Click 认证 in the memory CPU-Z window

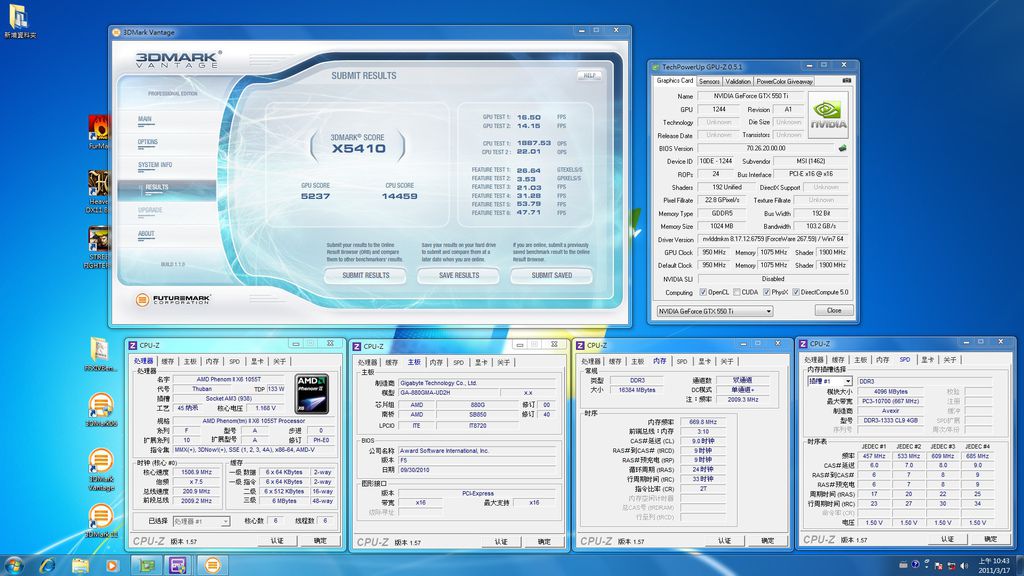coord(724,541)
